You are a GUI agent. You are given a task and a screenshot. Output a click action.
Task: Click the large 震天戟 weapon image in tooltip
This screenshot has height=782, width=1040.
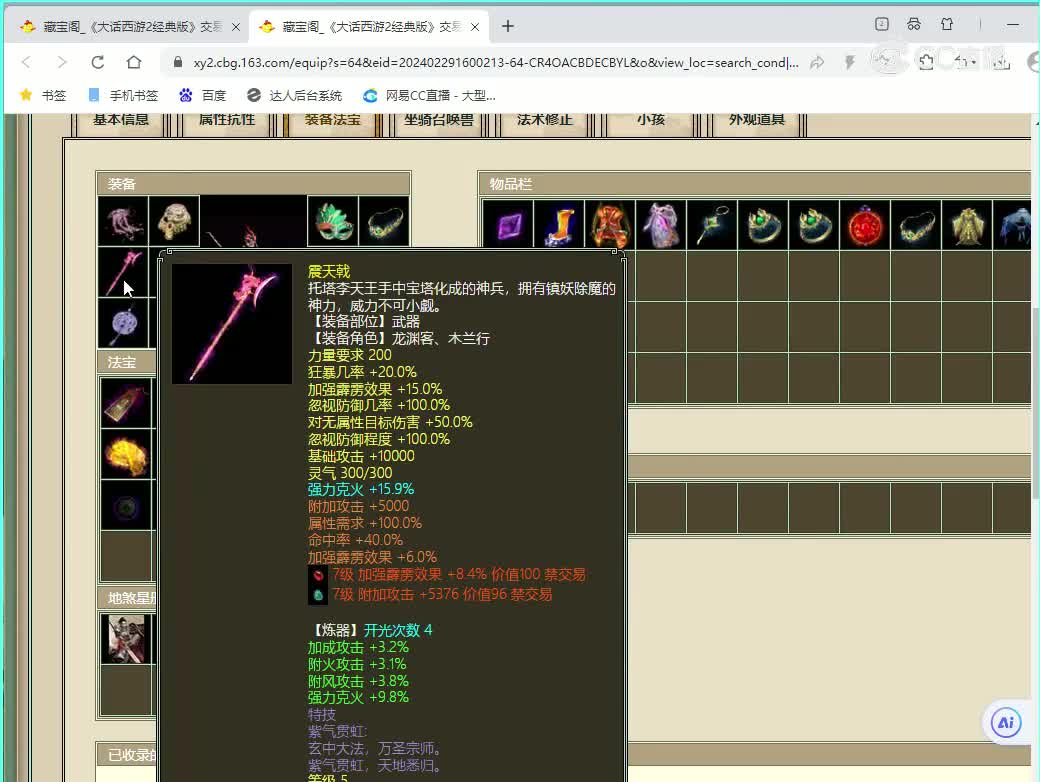click(x=231, y=324)
